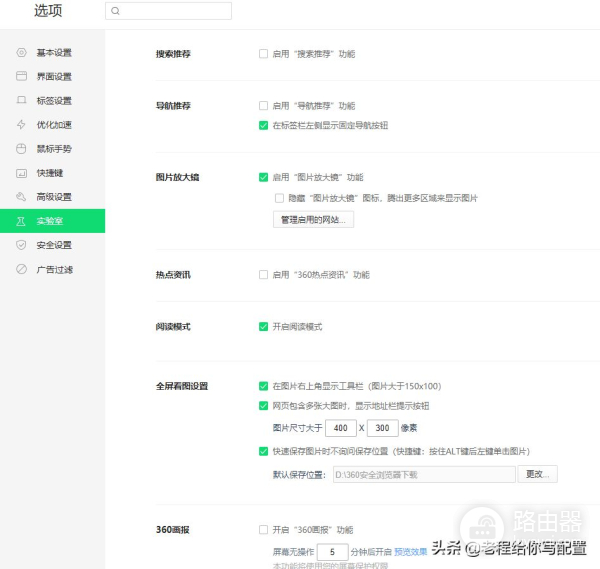Click the 默认保存位置 path field
The height and width of the screenshot is (569, 600).
click(424, 474)
